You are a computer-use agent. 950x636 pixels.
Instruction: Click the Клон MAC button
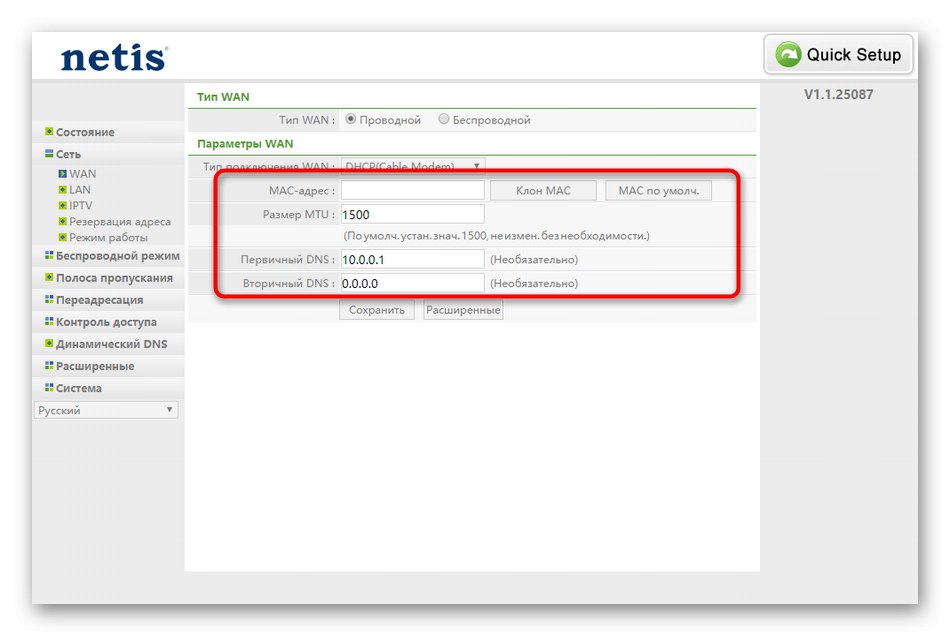click(543, 190)
